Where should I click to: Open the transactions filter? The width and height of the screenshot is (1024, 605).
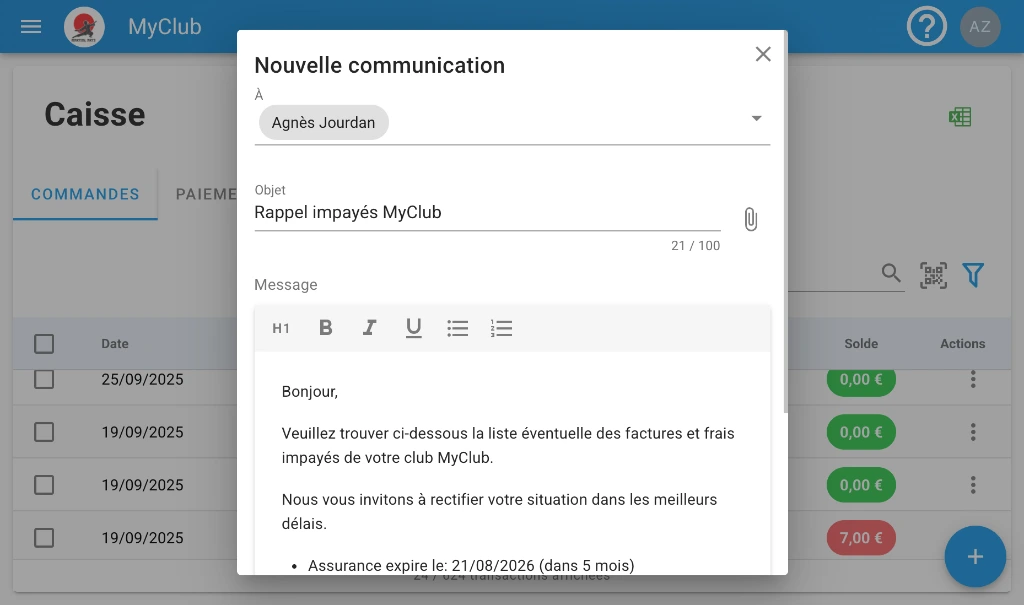click(x=973, y=275)
